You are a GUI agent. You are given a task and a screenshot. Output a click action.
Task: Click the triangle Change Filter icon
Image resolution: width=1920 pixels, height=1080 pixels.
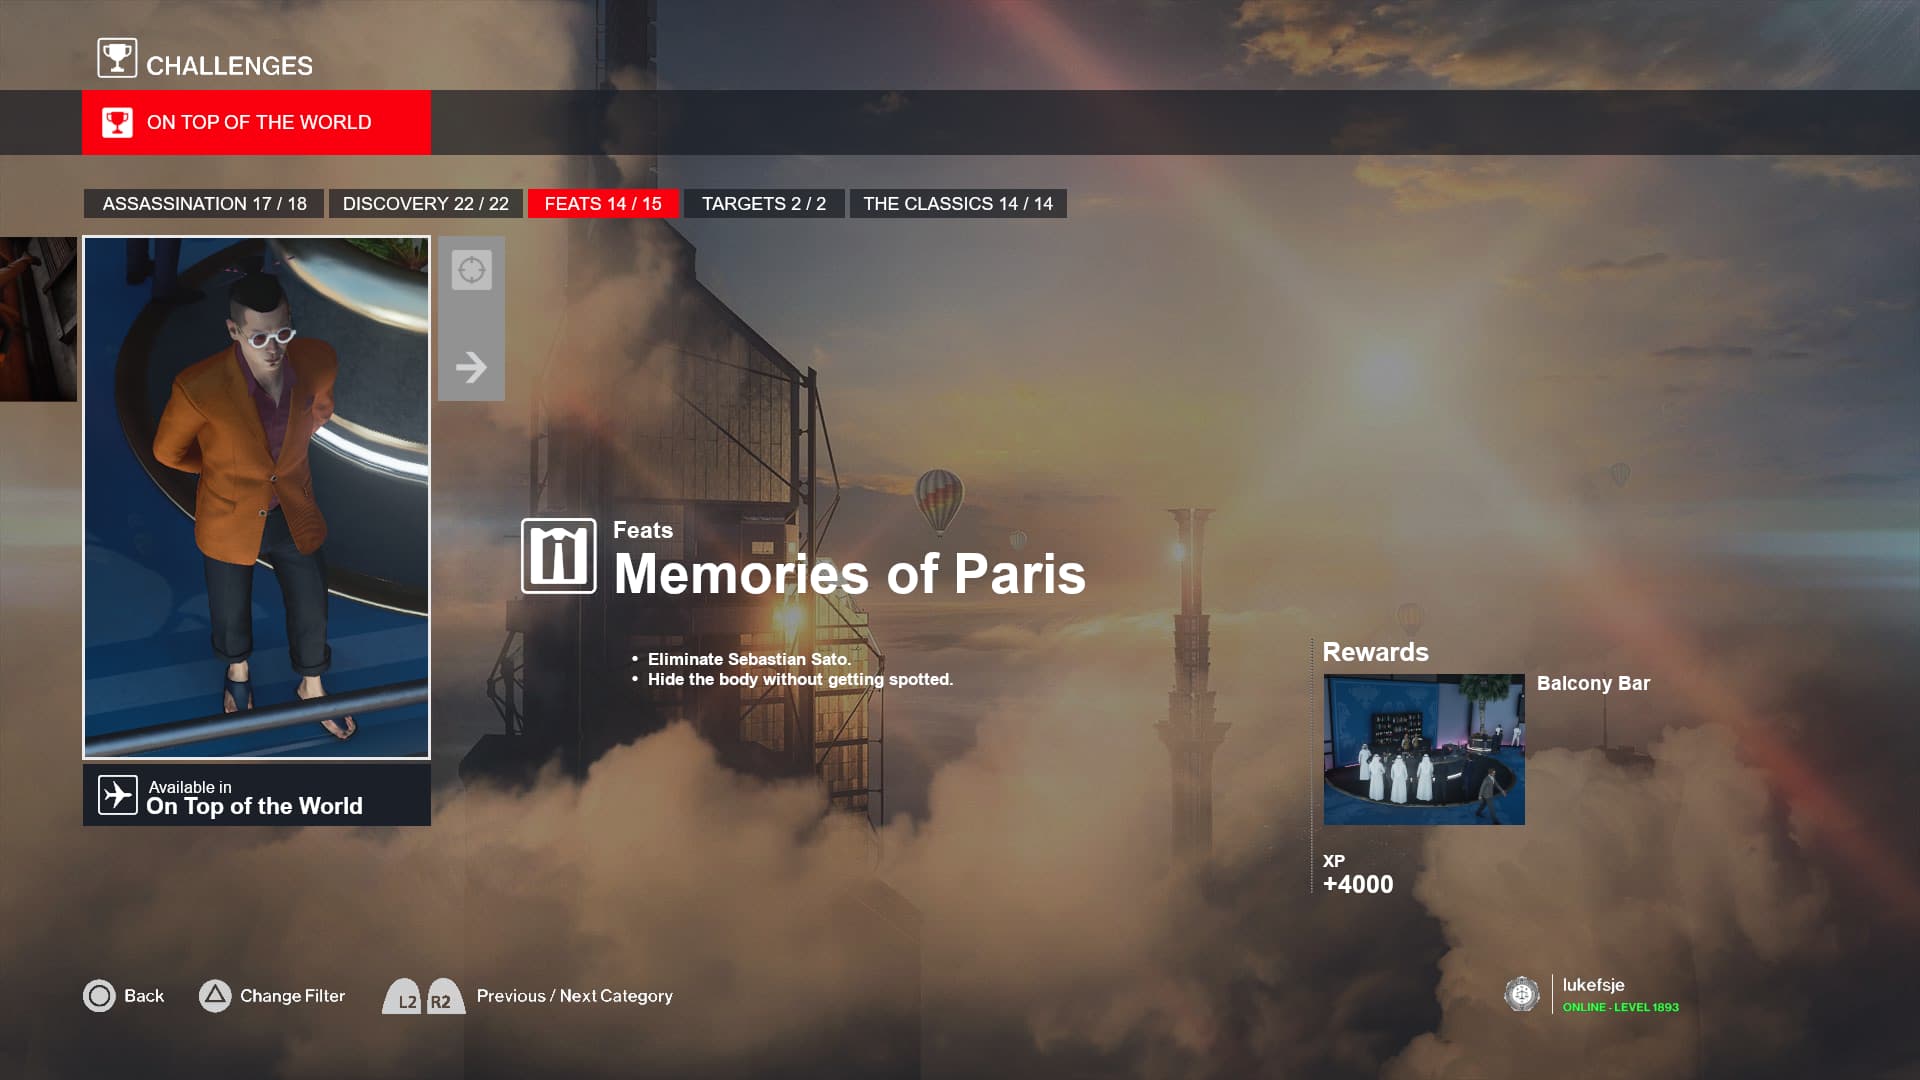(x=215, y=996)
